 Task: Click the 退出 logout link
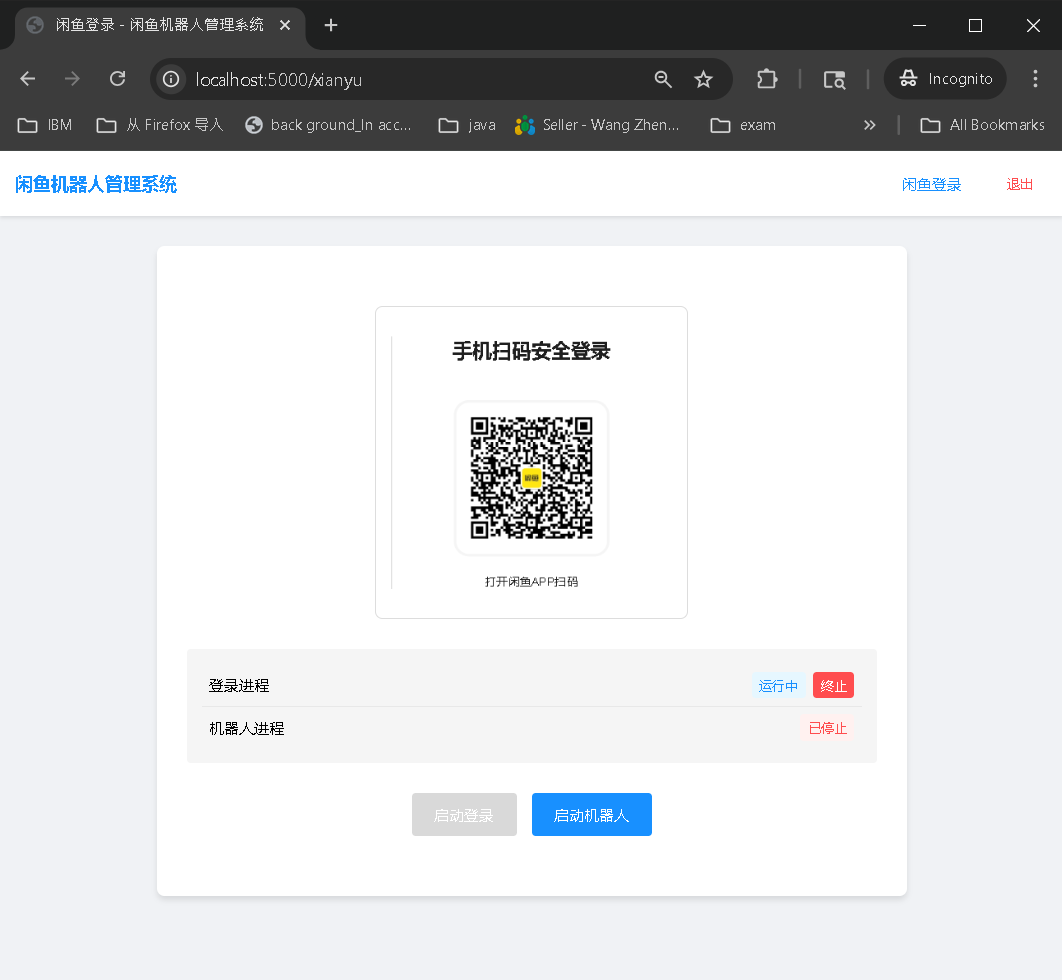pyautogui.click(x=1018, y=185)
